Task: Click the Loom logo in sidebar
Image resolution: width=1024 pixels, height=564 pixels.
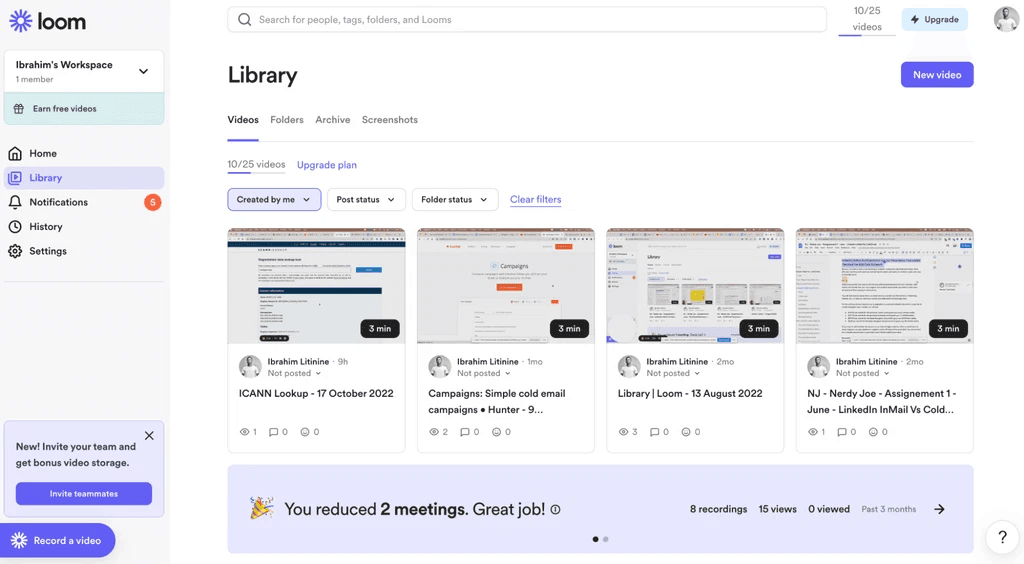Action: 47,21
